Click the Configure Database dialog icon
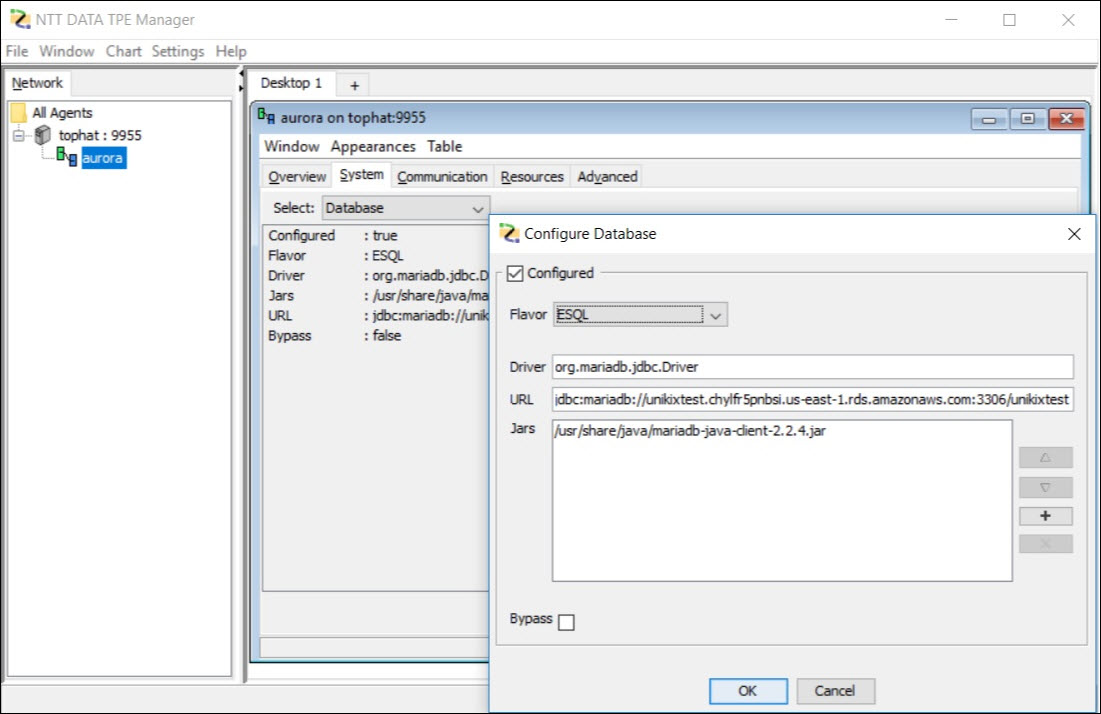Screen dimensions: 1101x714 click(x=509, y=233)
